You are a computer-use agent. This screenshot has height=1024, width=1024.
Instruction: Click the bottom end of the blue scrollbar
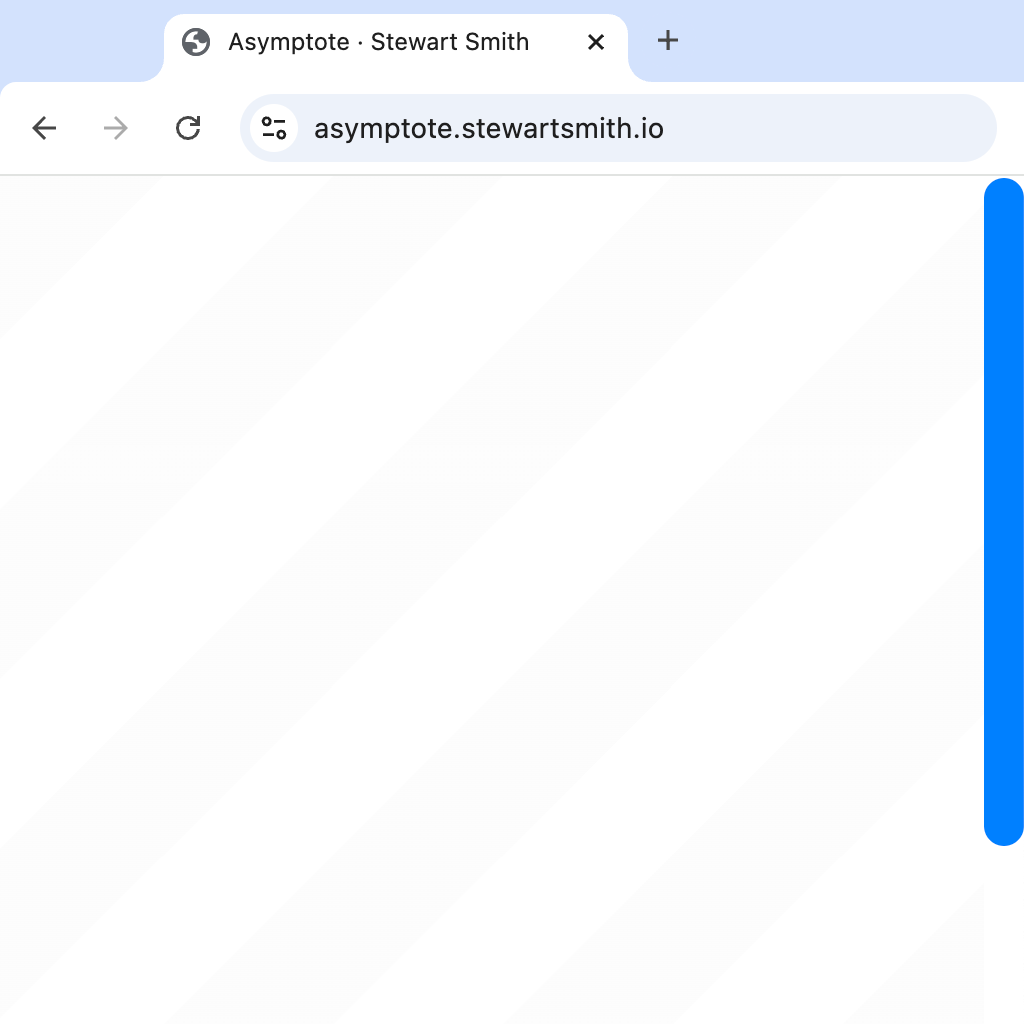(x=1003, y=832)
